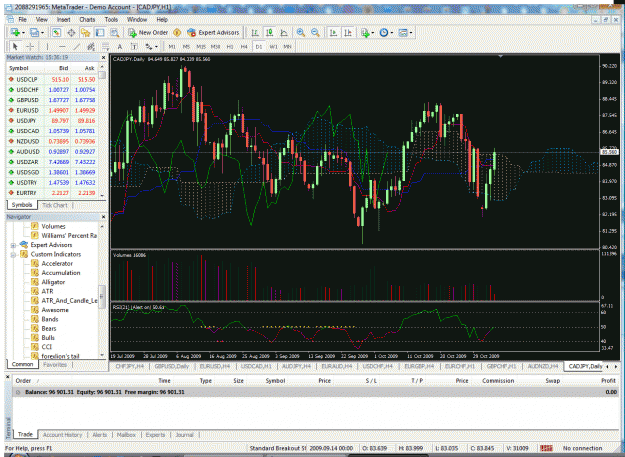The width and height of the screenshot is (625, 457).
Task: Switch chart to line chart
Action: 284,33
